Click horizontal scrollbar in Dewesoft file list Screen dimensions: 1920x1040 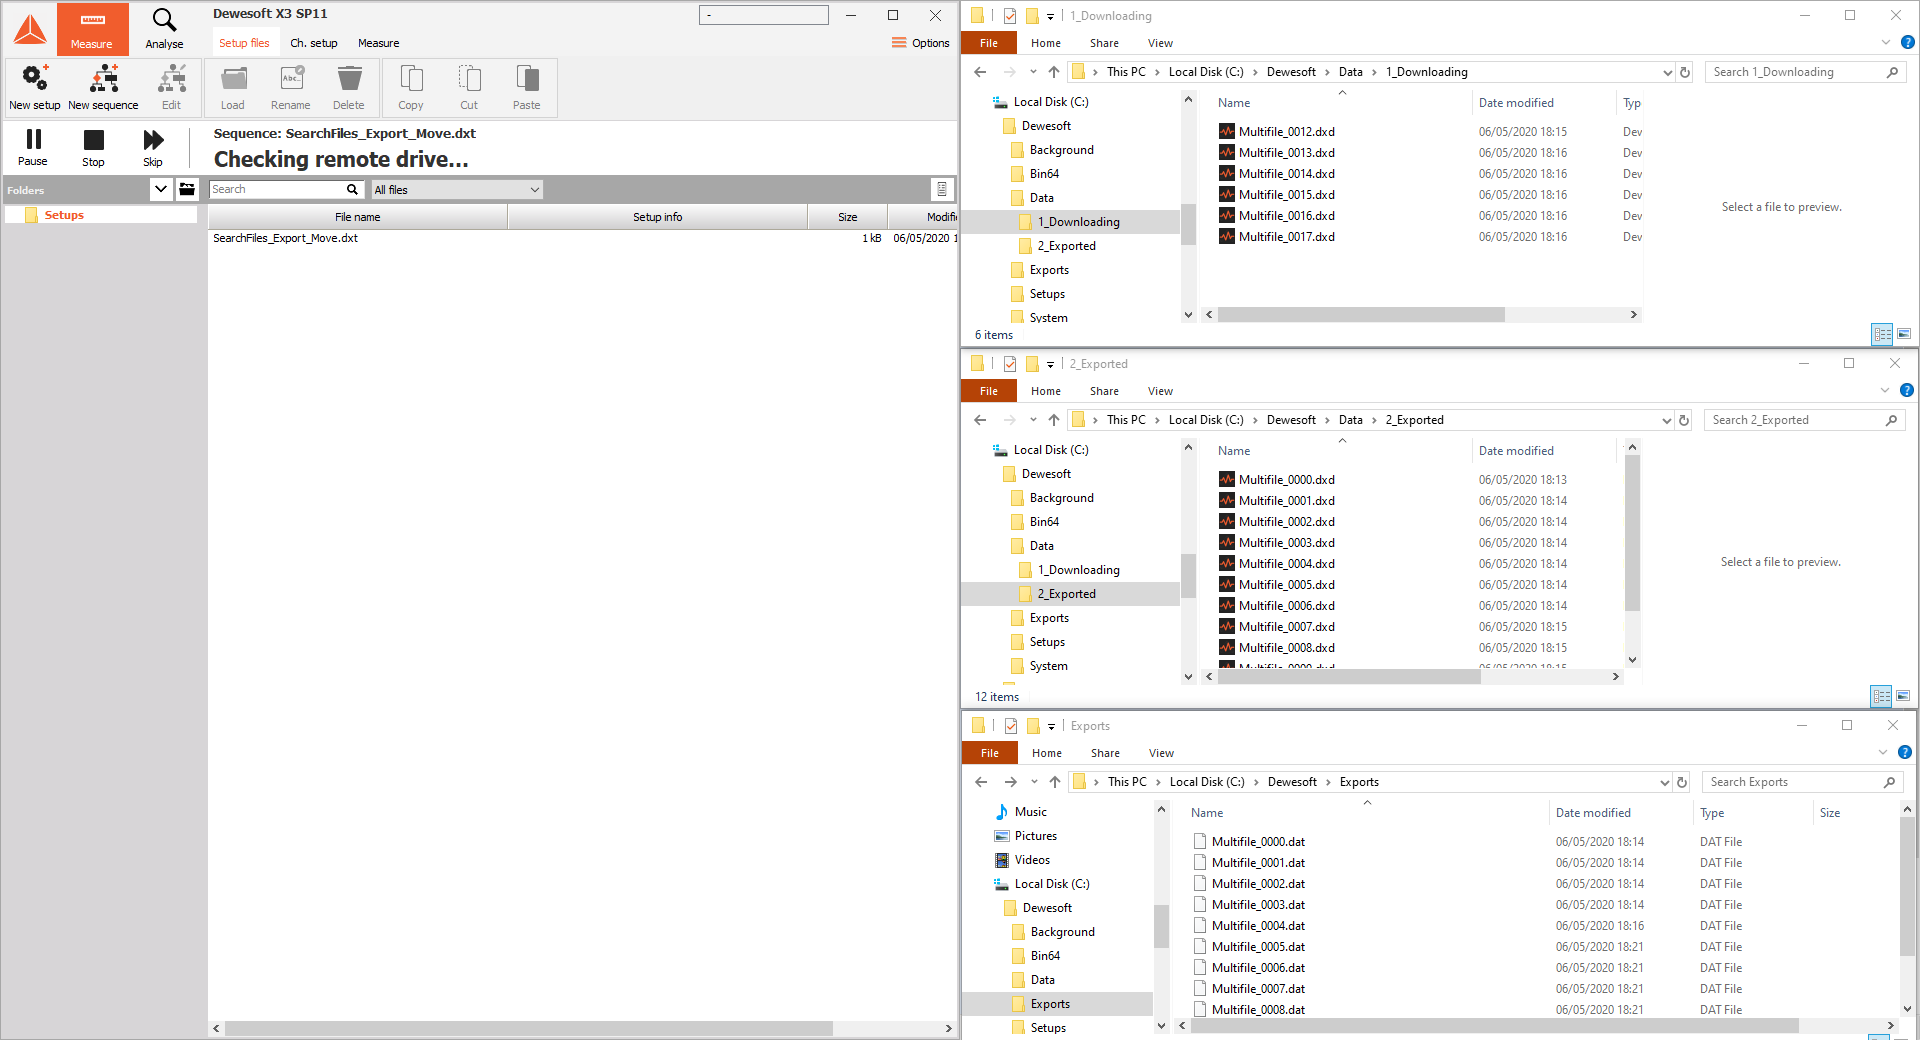[528, 1028]
